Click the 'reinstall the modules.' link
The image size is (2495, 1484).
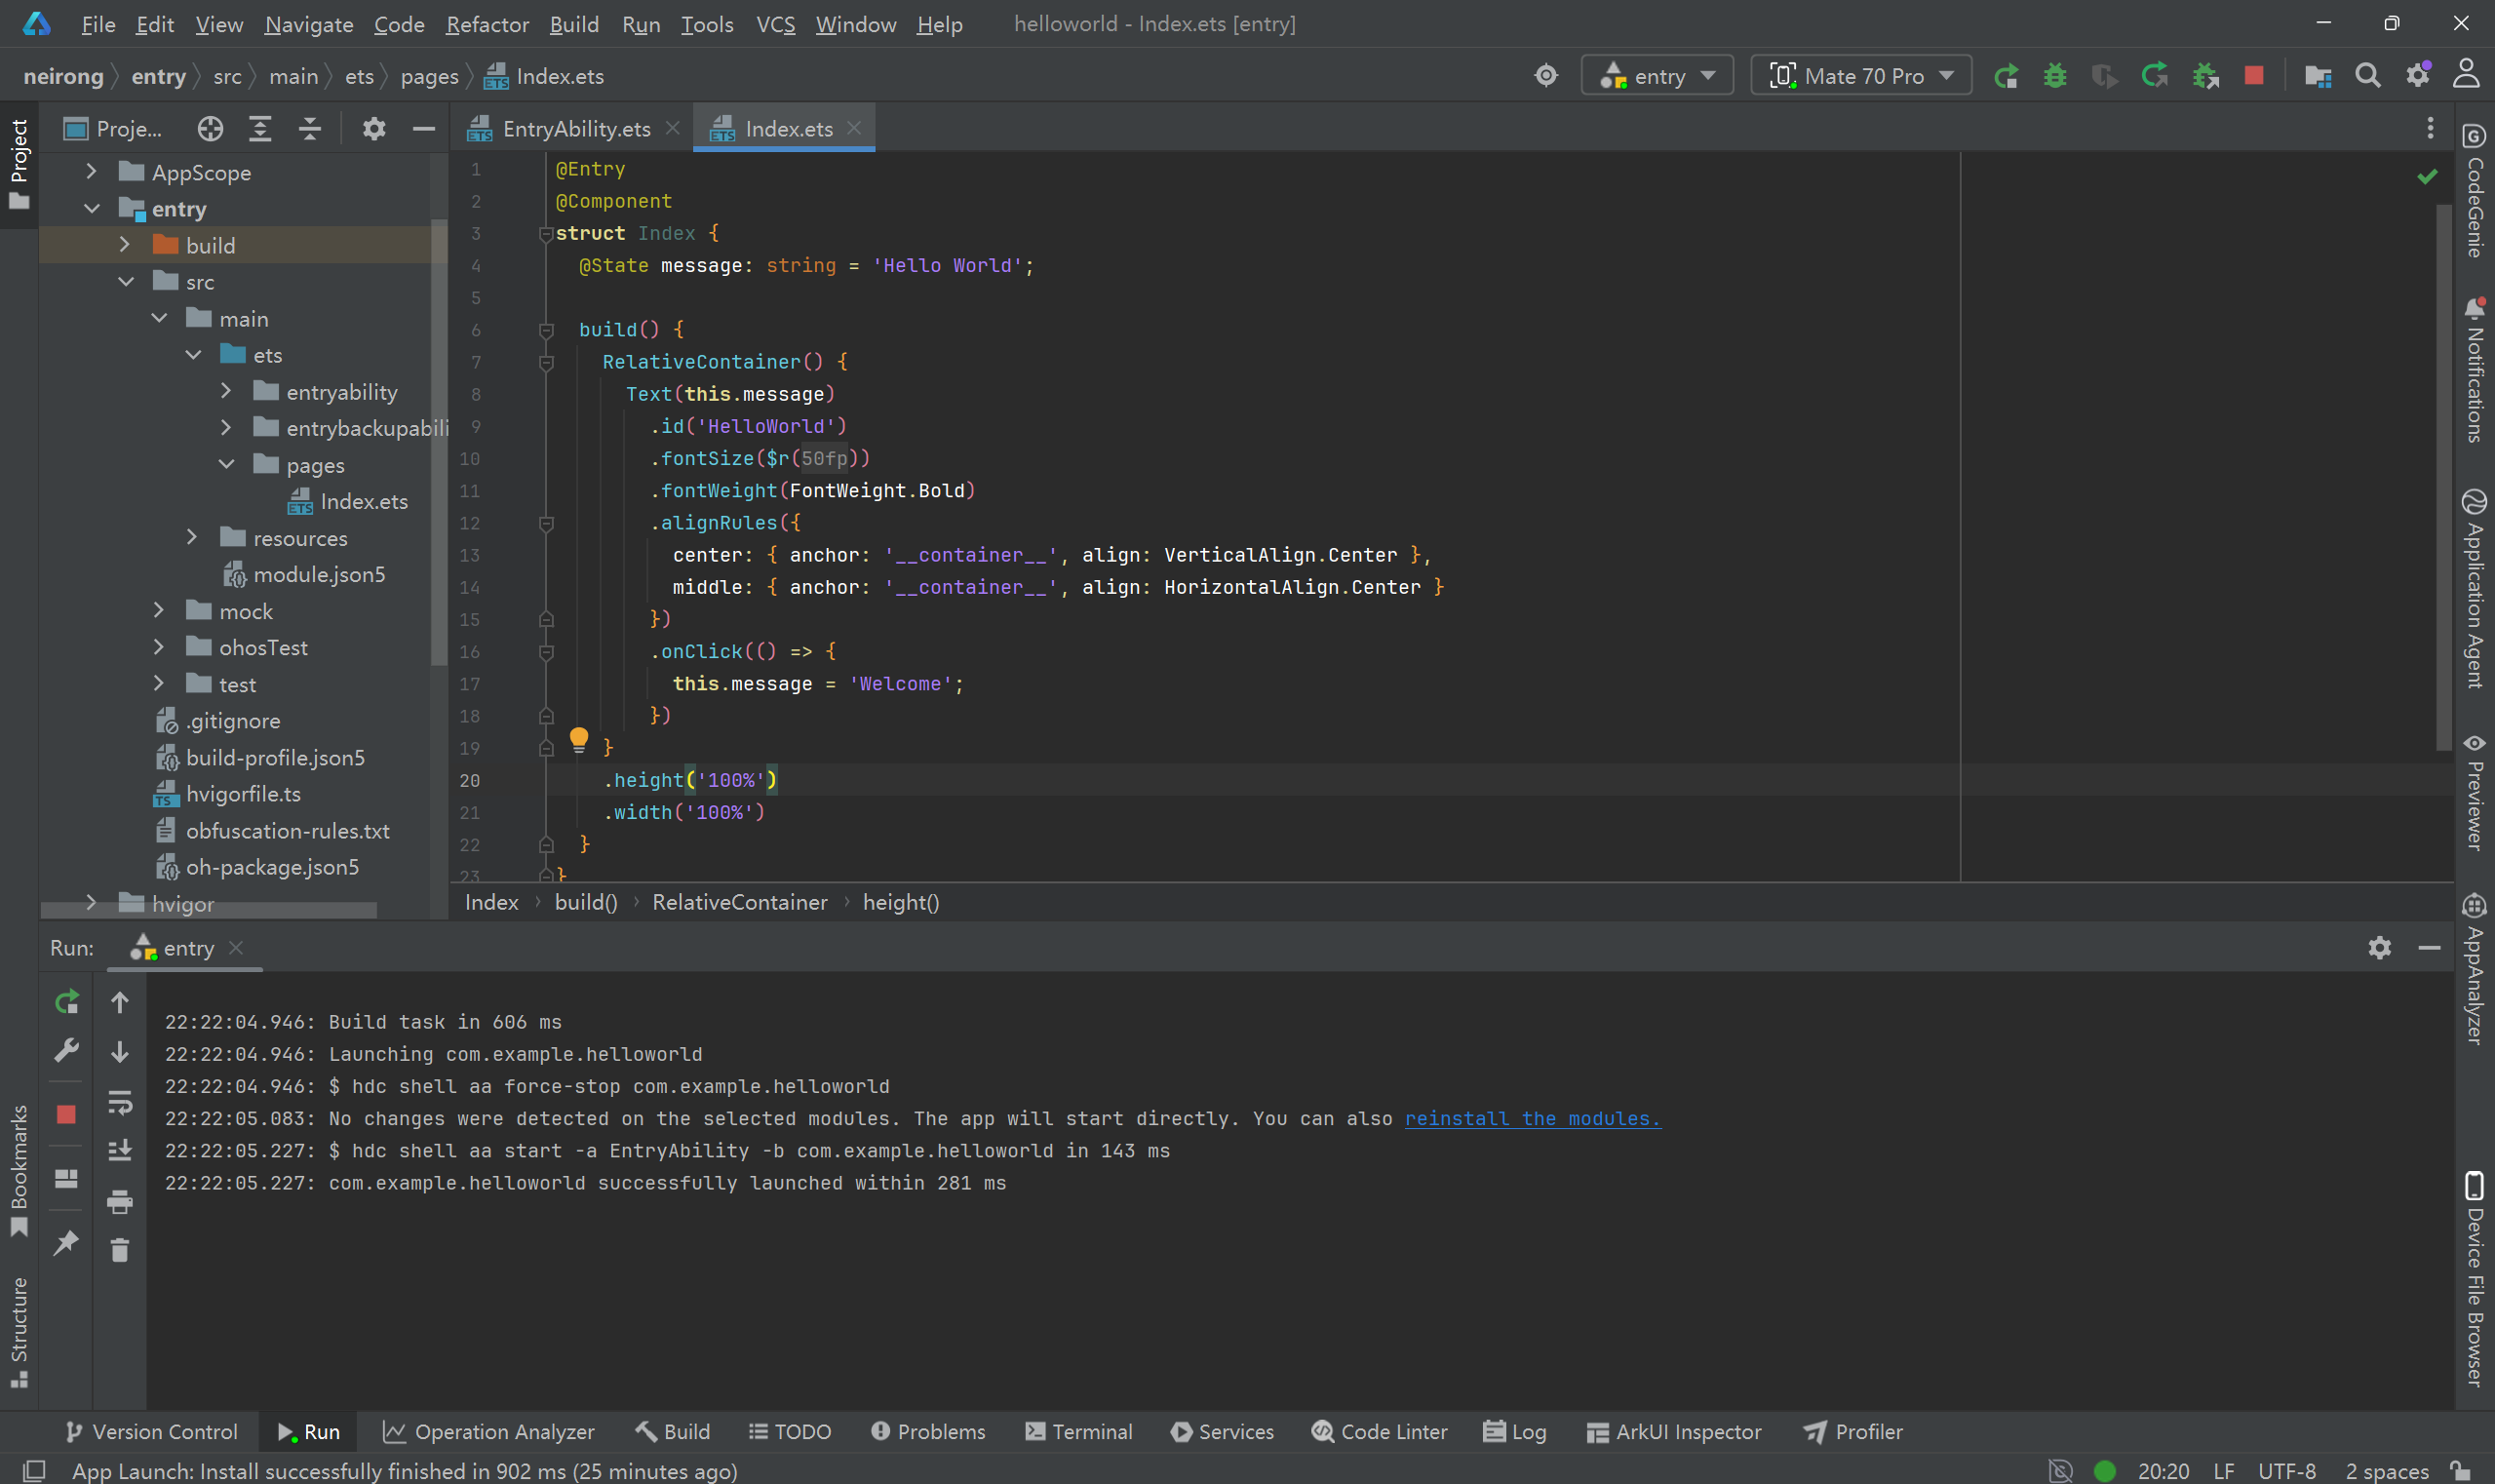[x=1532, y=1119]
